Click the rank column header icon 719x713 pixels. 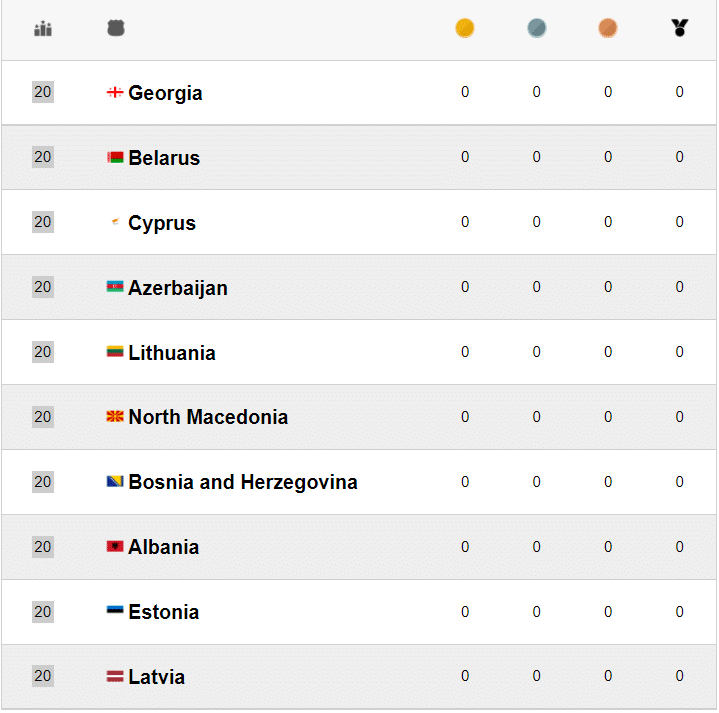click(x=42, y=29)
